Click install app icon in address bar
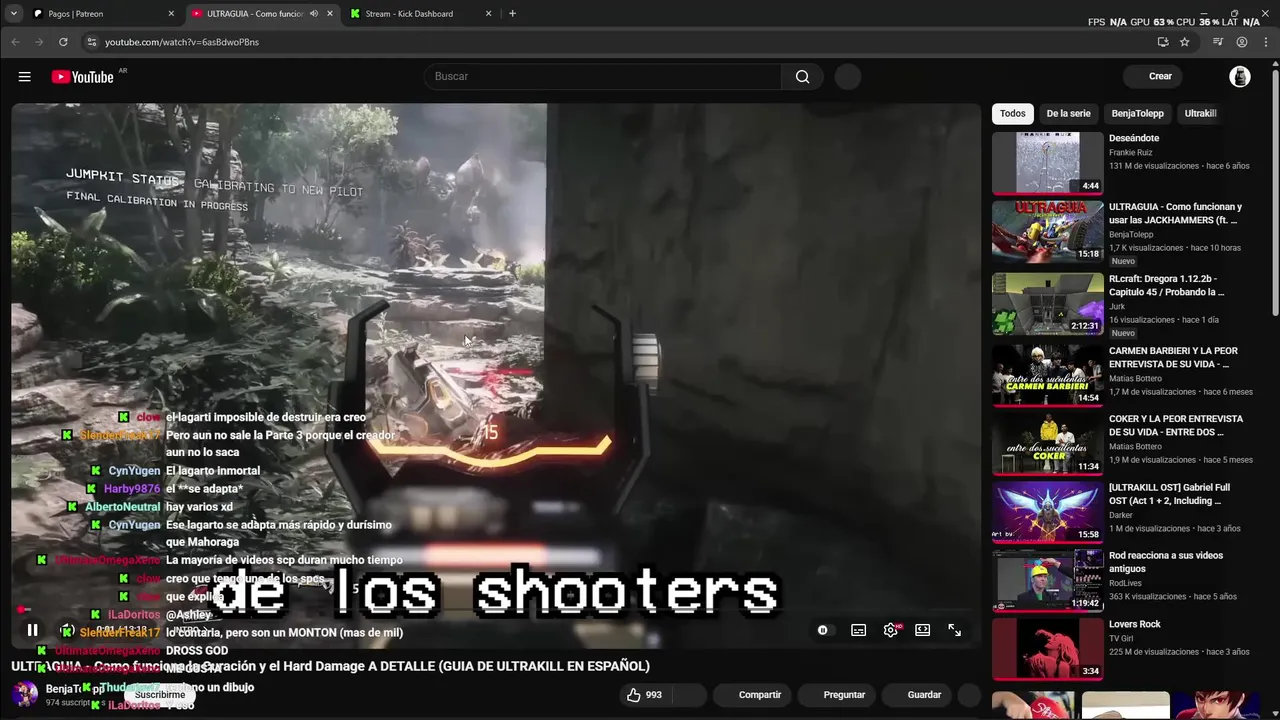 pyautogui.click(x=1163, y=42)
